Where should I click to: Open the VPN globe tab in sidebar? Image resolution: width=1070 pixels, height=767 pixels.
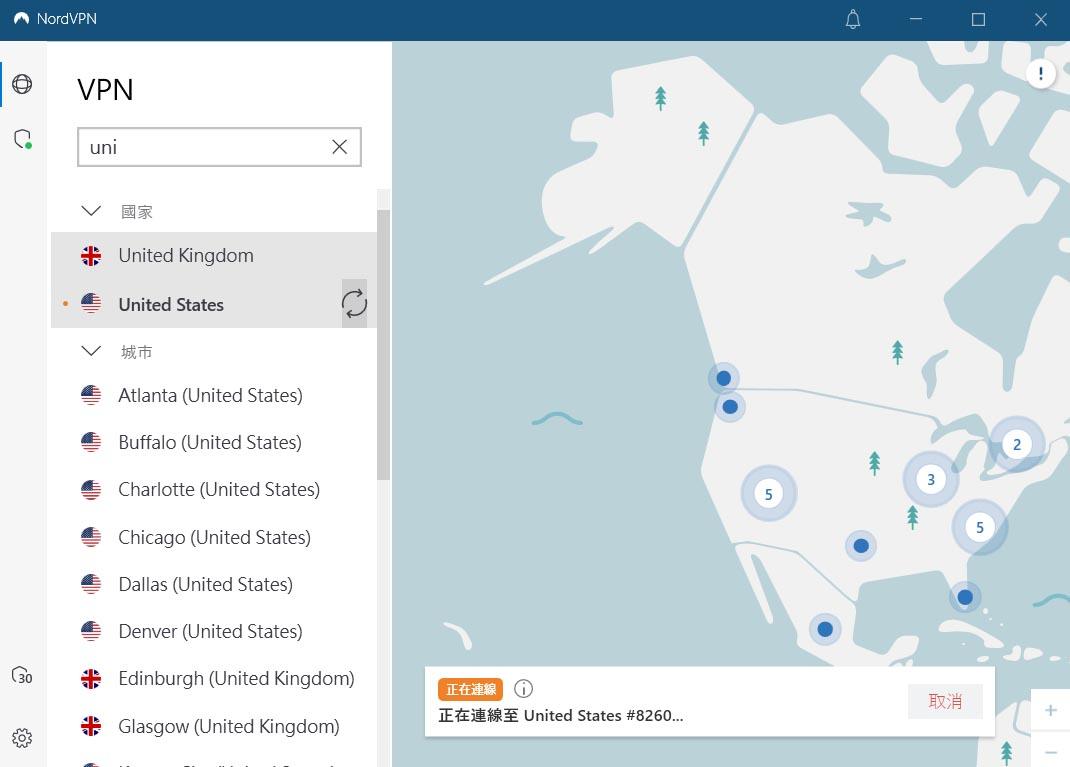point(22,84)
